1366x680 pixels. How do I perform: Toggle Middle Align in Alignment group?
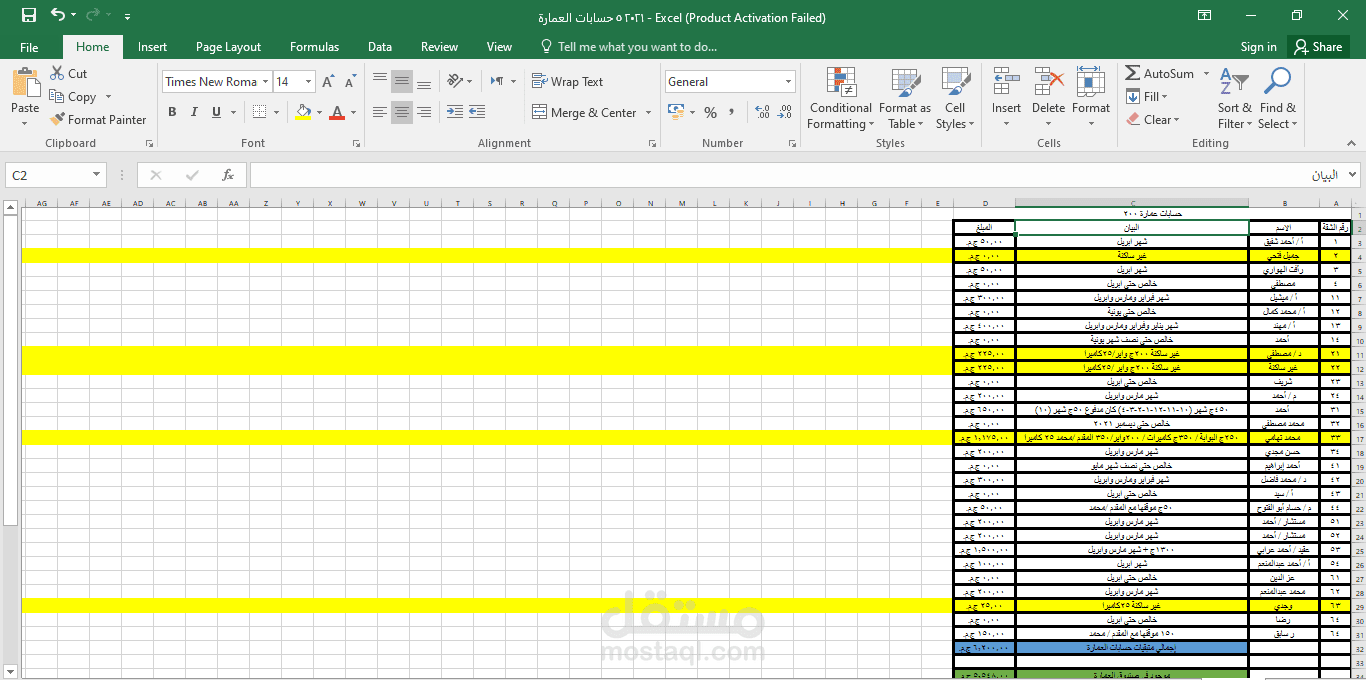(402, 82)
